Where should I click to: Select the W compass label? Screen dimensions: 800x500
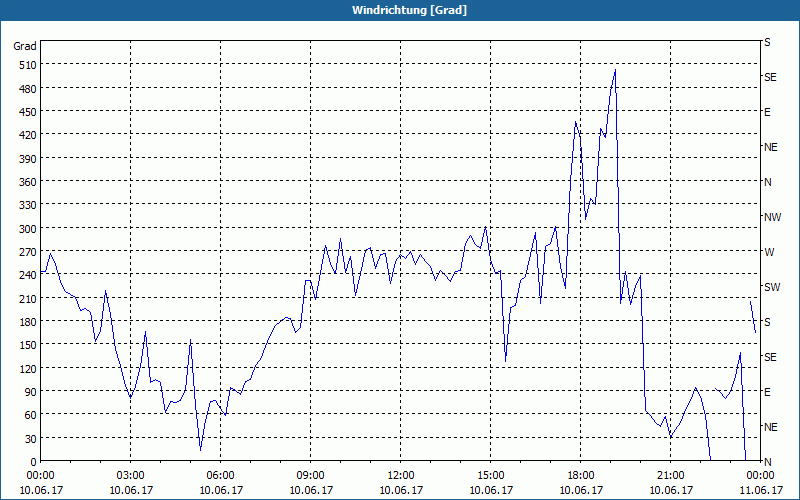click(769, 252)
